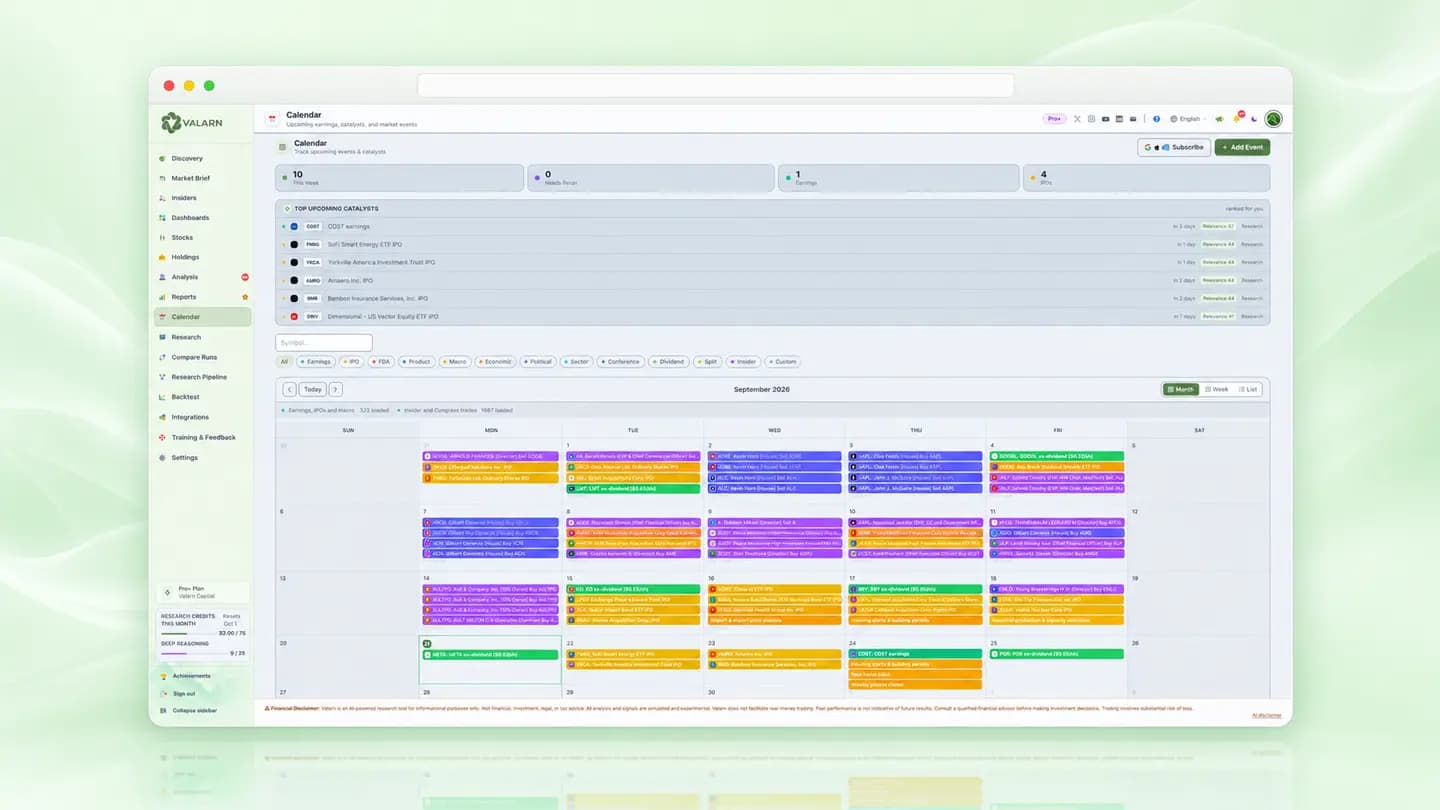1440x810 pixels.
Task: Click the star badge next to Reports
Action: tap(245, 297)
